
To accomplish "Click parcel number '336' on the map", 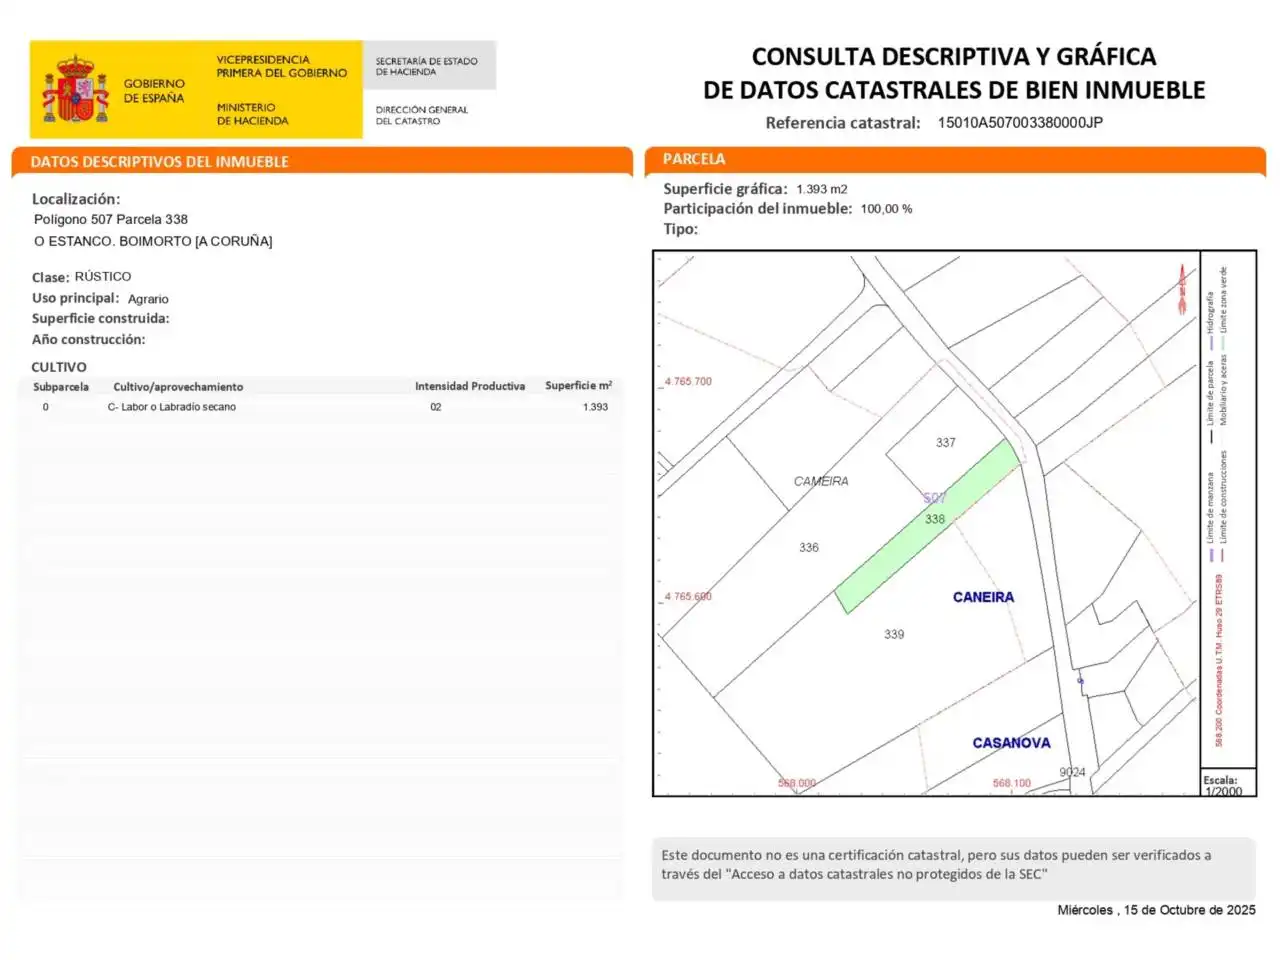I will (x=809, y=547).
